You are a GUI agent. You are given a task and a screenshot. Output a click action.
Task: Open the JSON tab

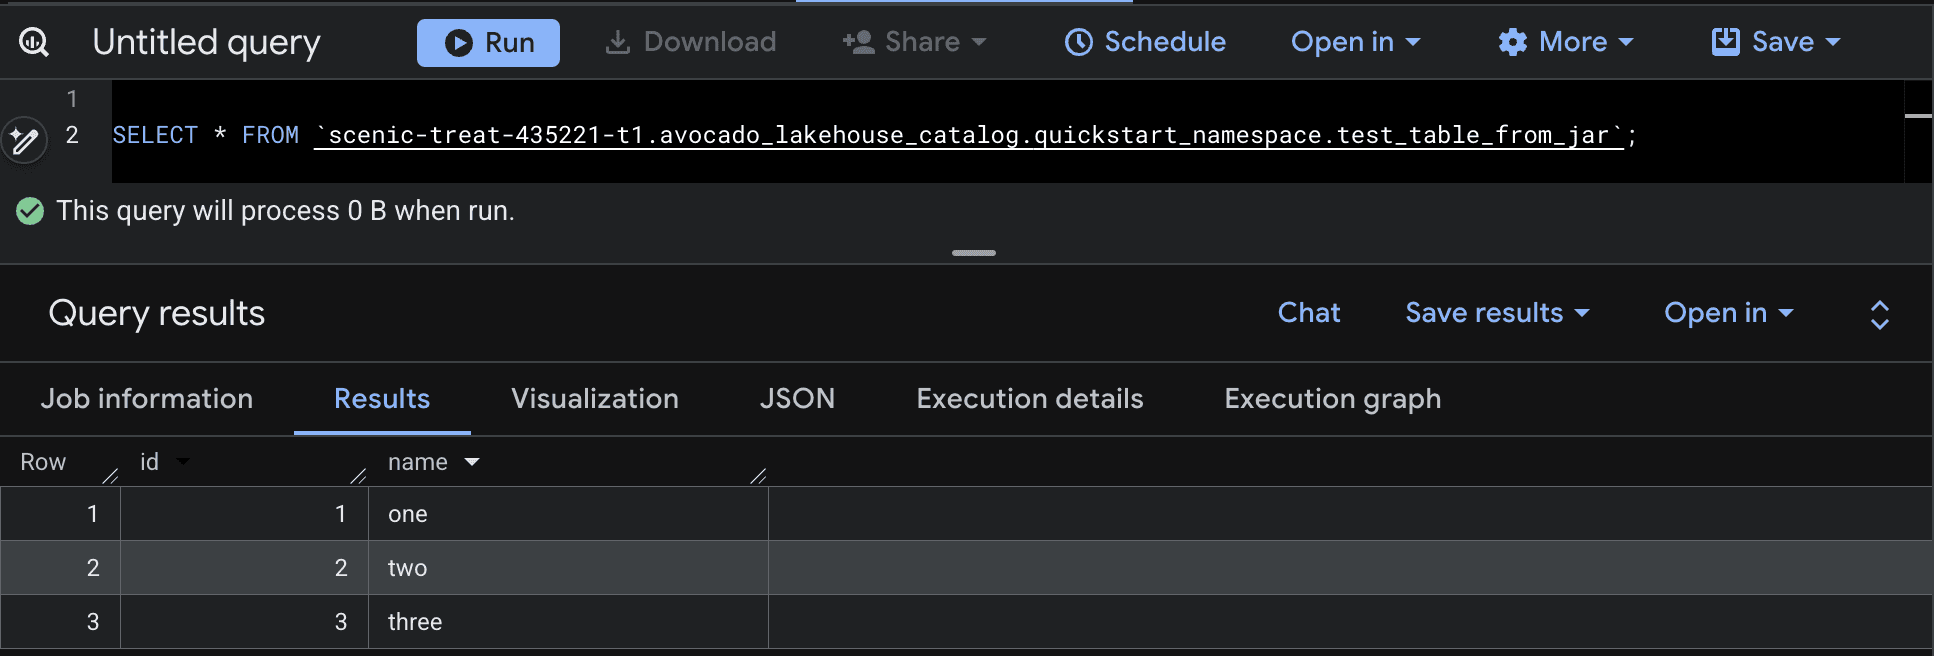tap(797, 399)
